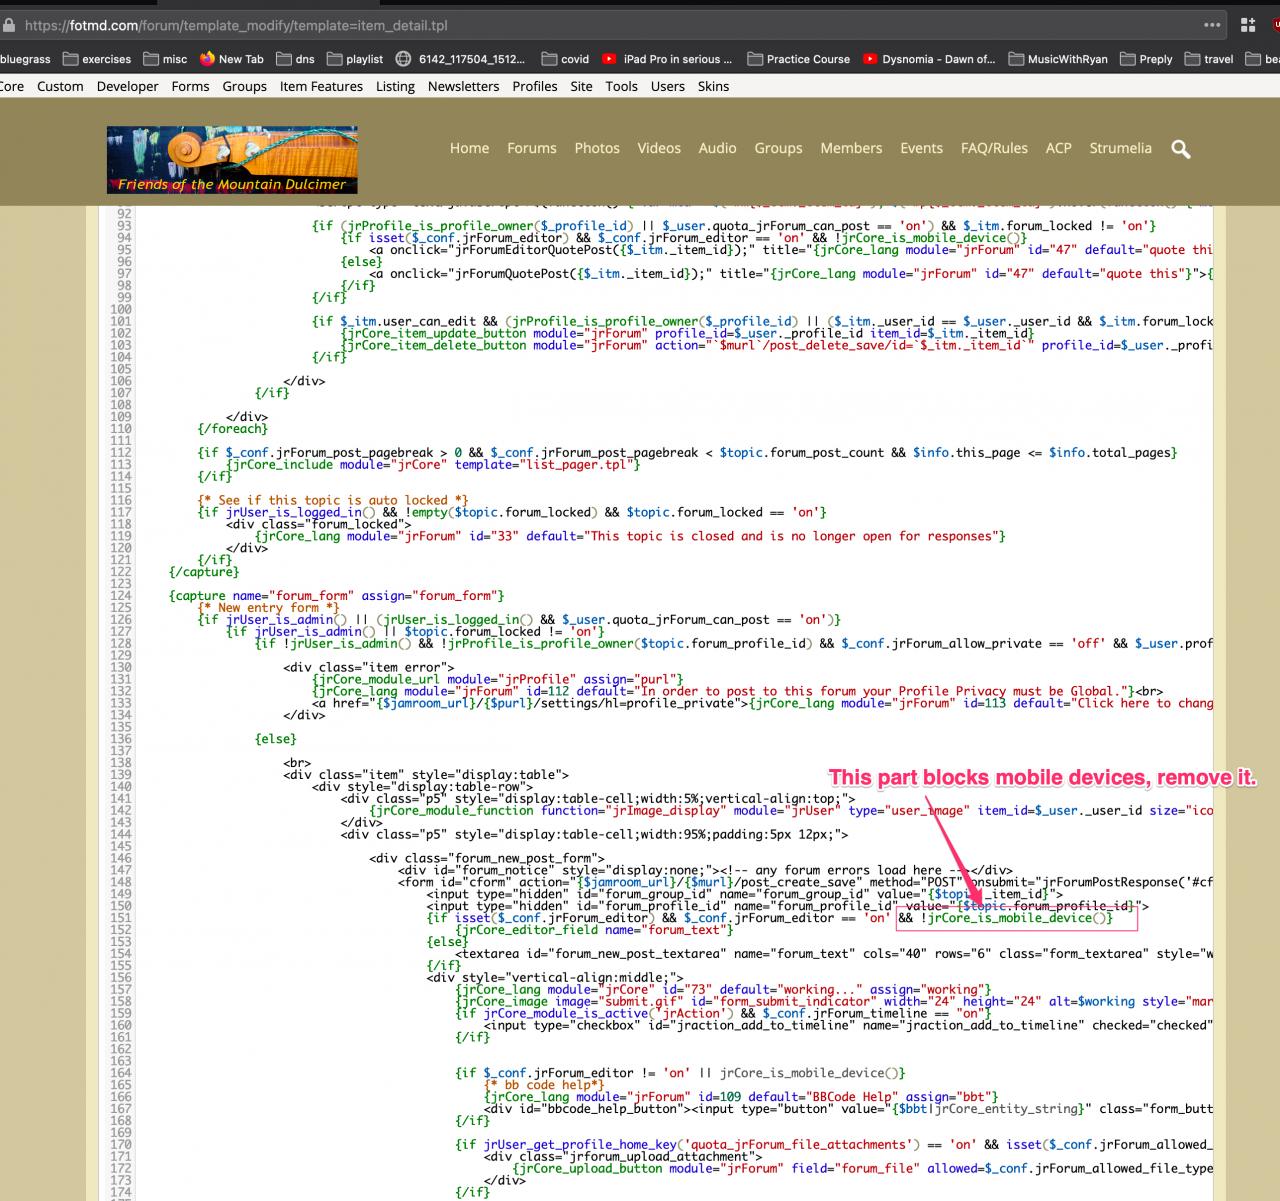This screenshot has height=1201, width=1280.
Task: Open the Item Features admin menu
Action: coord(321,86)
